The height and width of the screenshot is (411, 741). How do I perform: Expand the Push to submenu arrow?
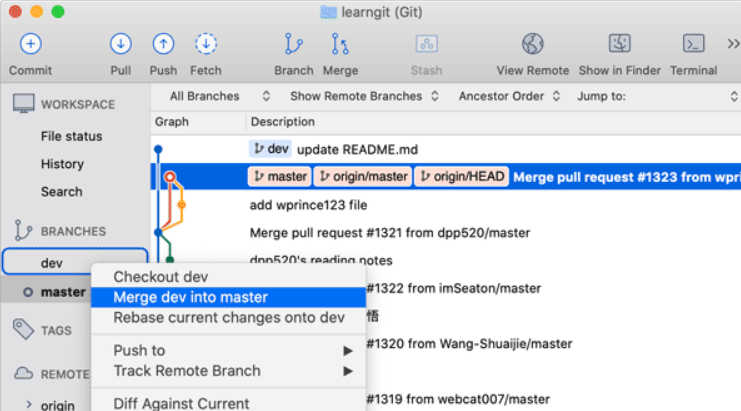tap(348, 351)
